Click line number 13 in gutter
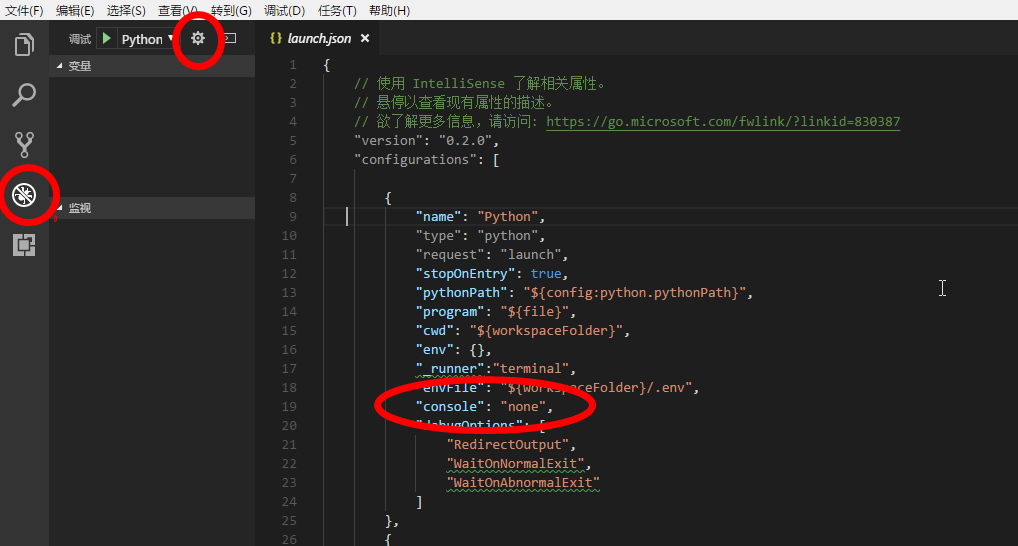The width and height of the screenshot is (1018, 546). tap(289, 292)
